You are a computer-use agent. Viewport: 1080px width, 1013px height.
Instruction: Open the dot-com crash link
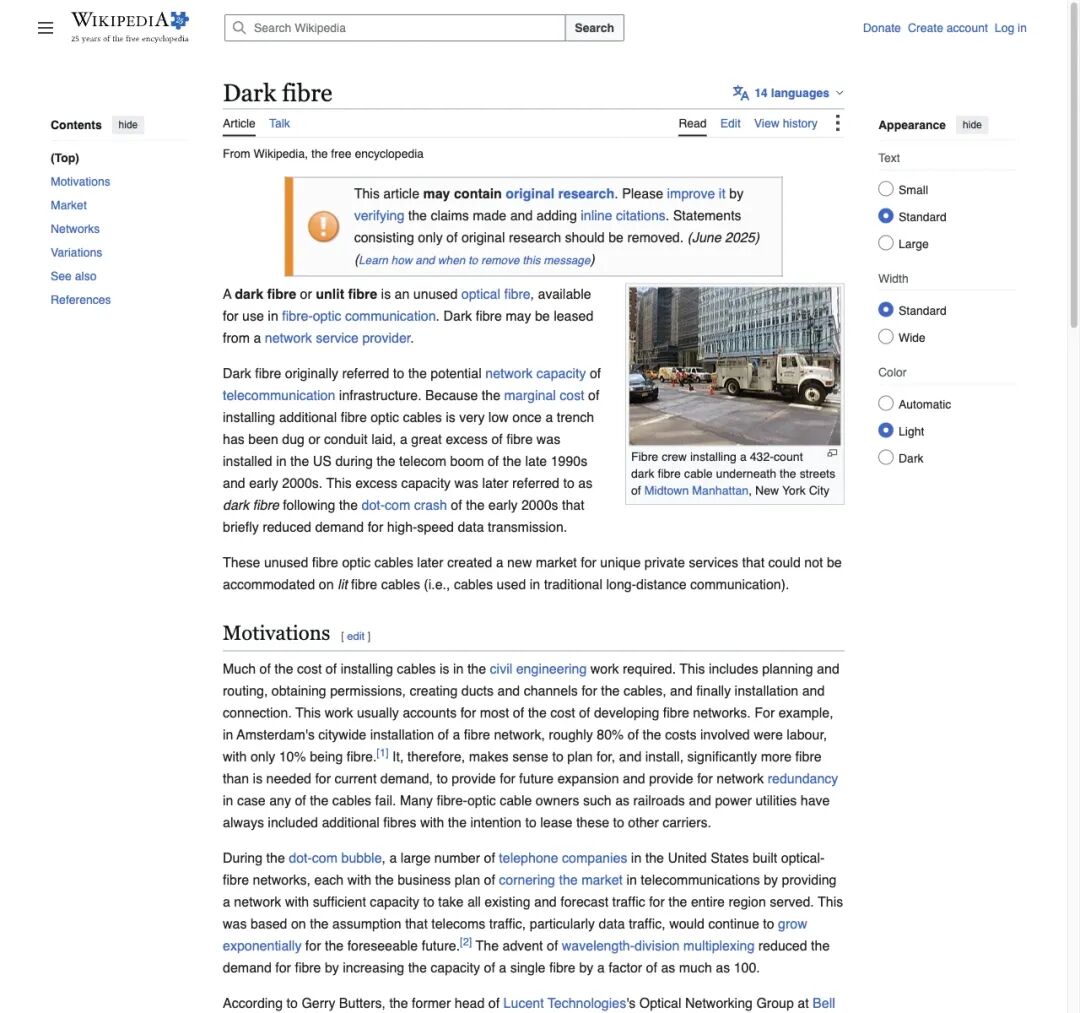pyautogui.click(x=404, y=505)
